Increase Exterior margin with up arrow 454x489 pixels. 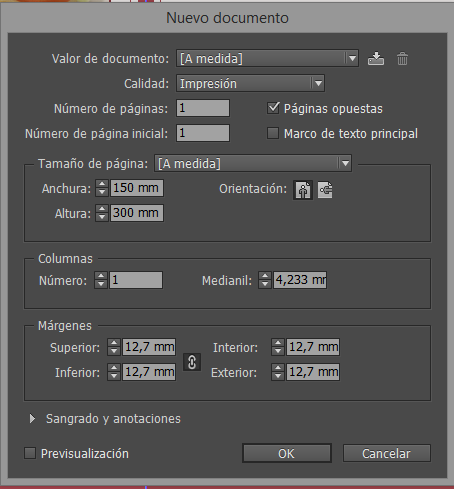pyautogui.click(x=278, y=368)
